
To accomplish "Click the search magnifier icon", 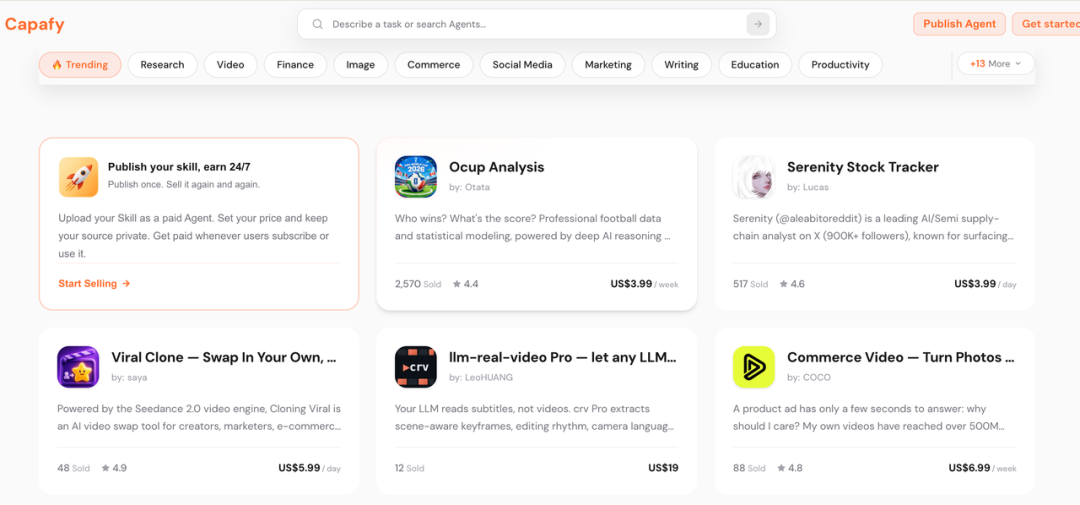I will pyautogui.click(x=318, y=24).
